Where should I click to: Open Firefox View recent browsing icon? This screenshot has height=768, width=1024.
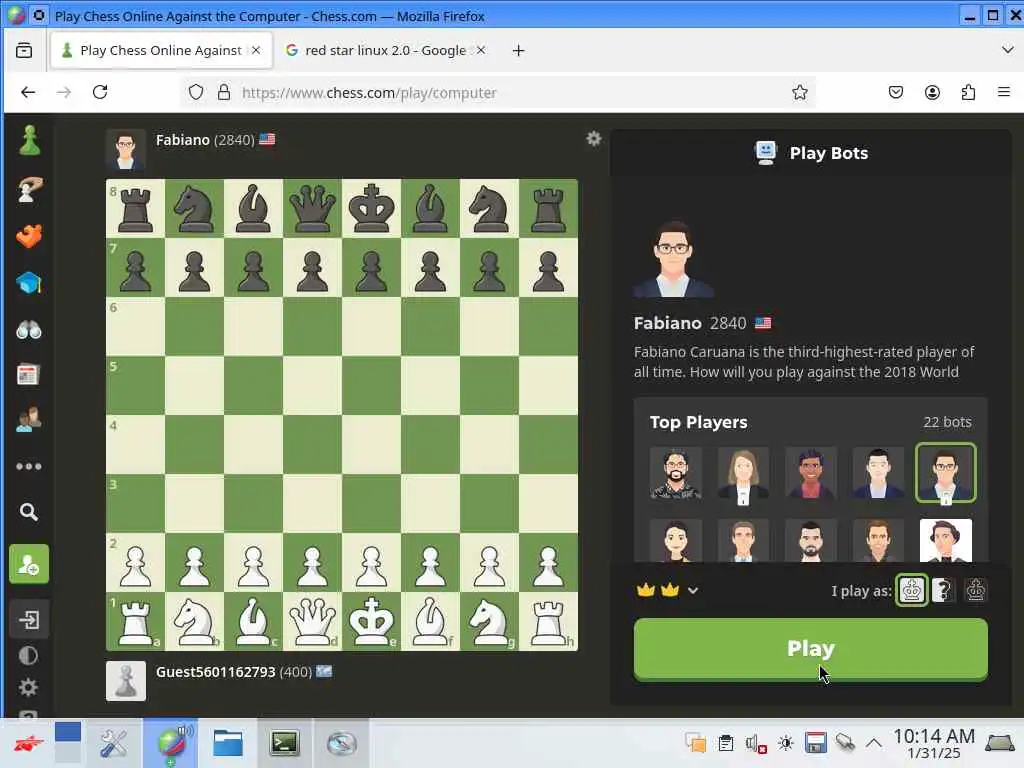point(24,50)
